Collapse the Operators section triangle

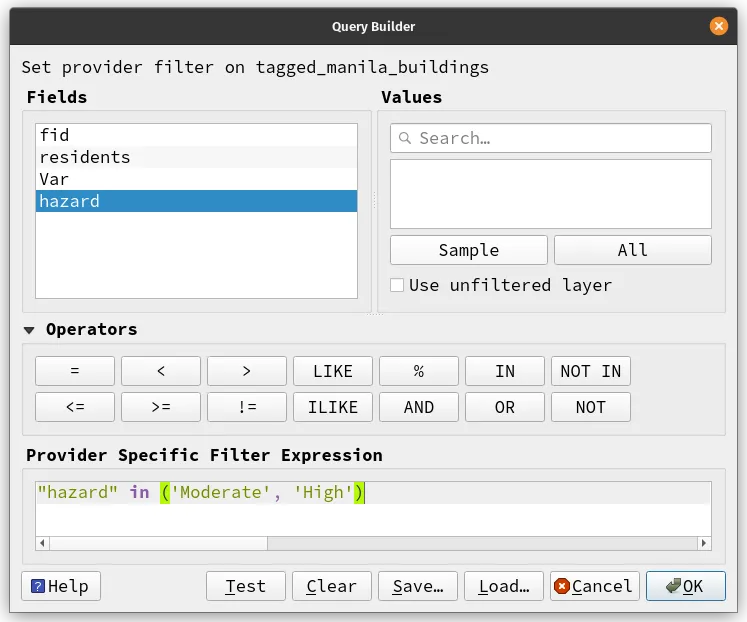click(30, 330)
